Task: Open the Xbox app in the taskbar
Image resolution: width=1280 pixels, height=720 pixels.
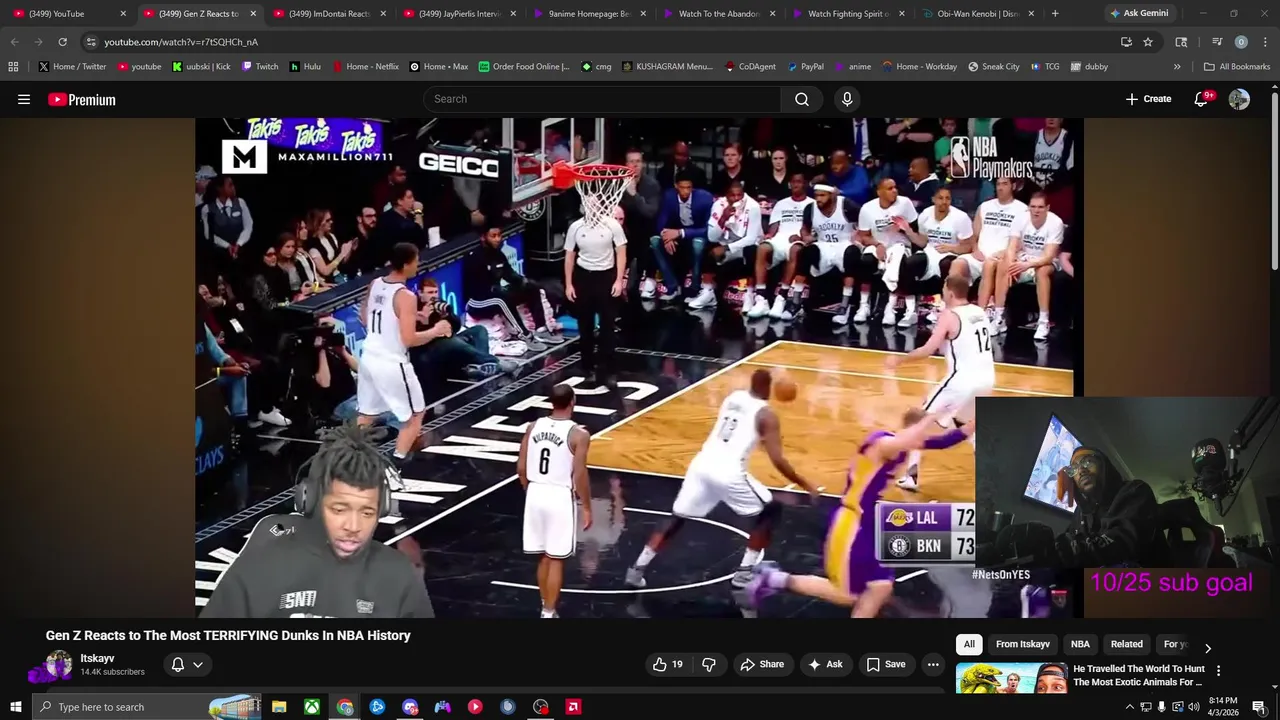Action: pos(312,707)
